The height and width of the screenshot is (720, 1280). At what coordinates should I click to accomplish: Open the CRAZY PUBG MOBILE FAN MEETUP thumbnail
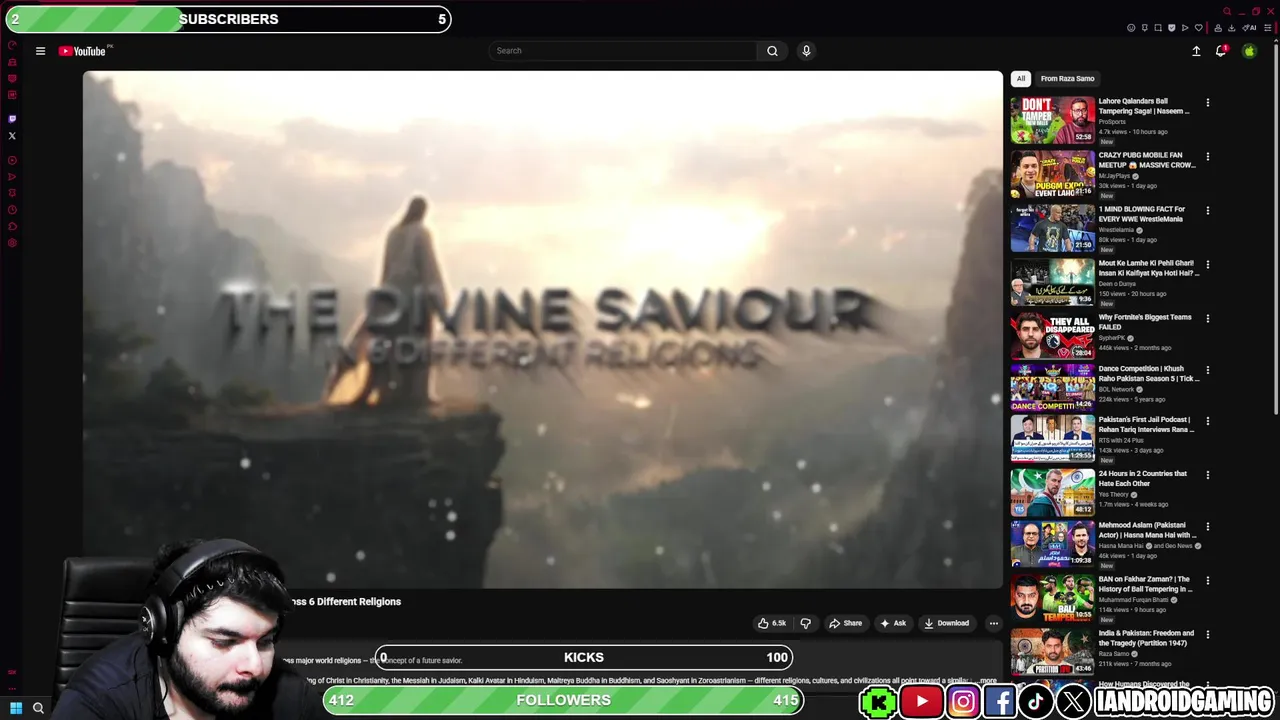point(1052,174)
